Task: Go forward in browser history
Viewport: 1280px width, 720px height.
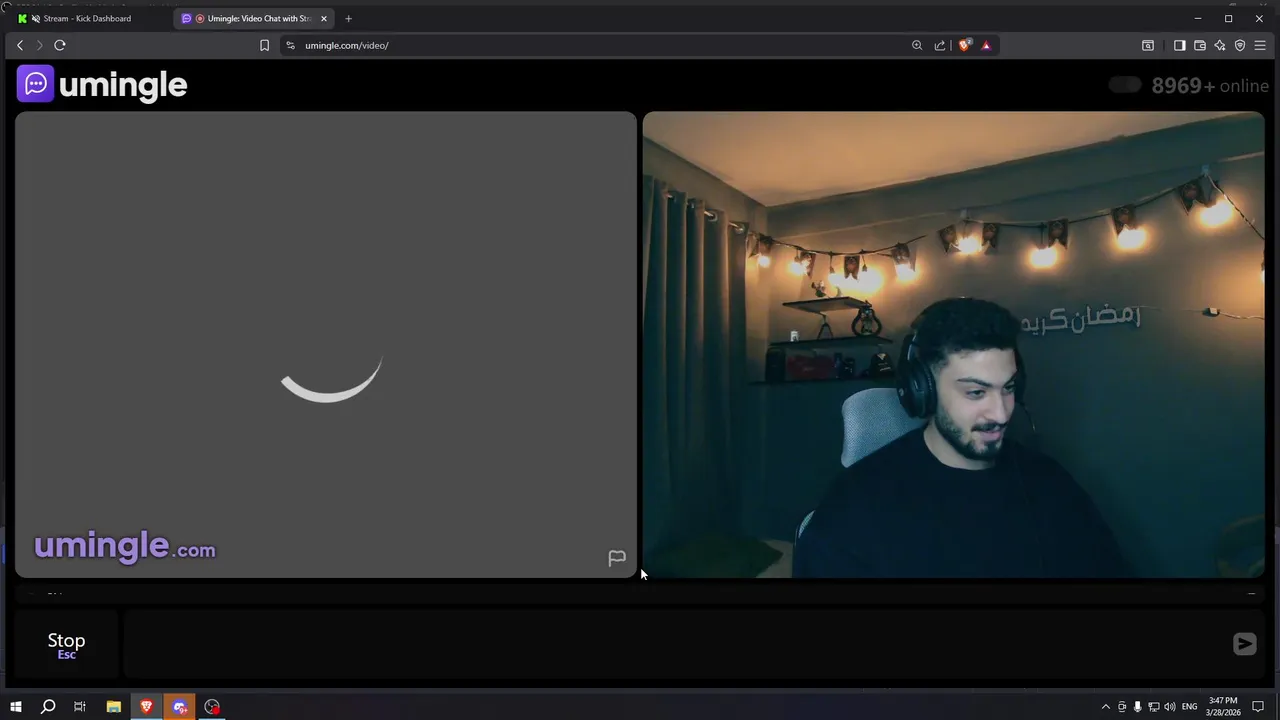Action: tap(39, 45)
